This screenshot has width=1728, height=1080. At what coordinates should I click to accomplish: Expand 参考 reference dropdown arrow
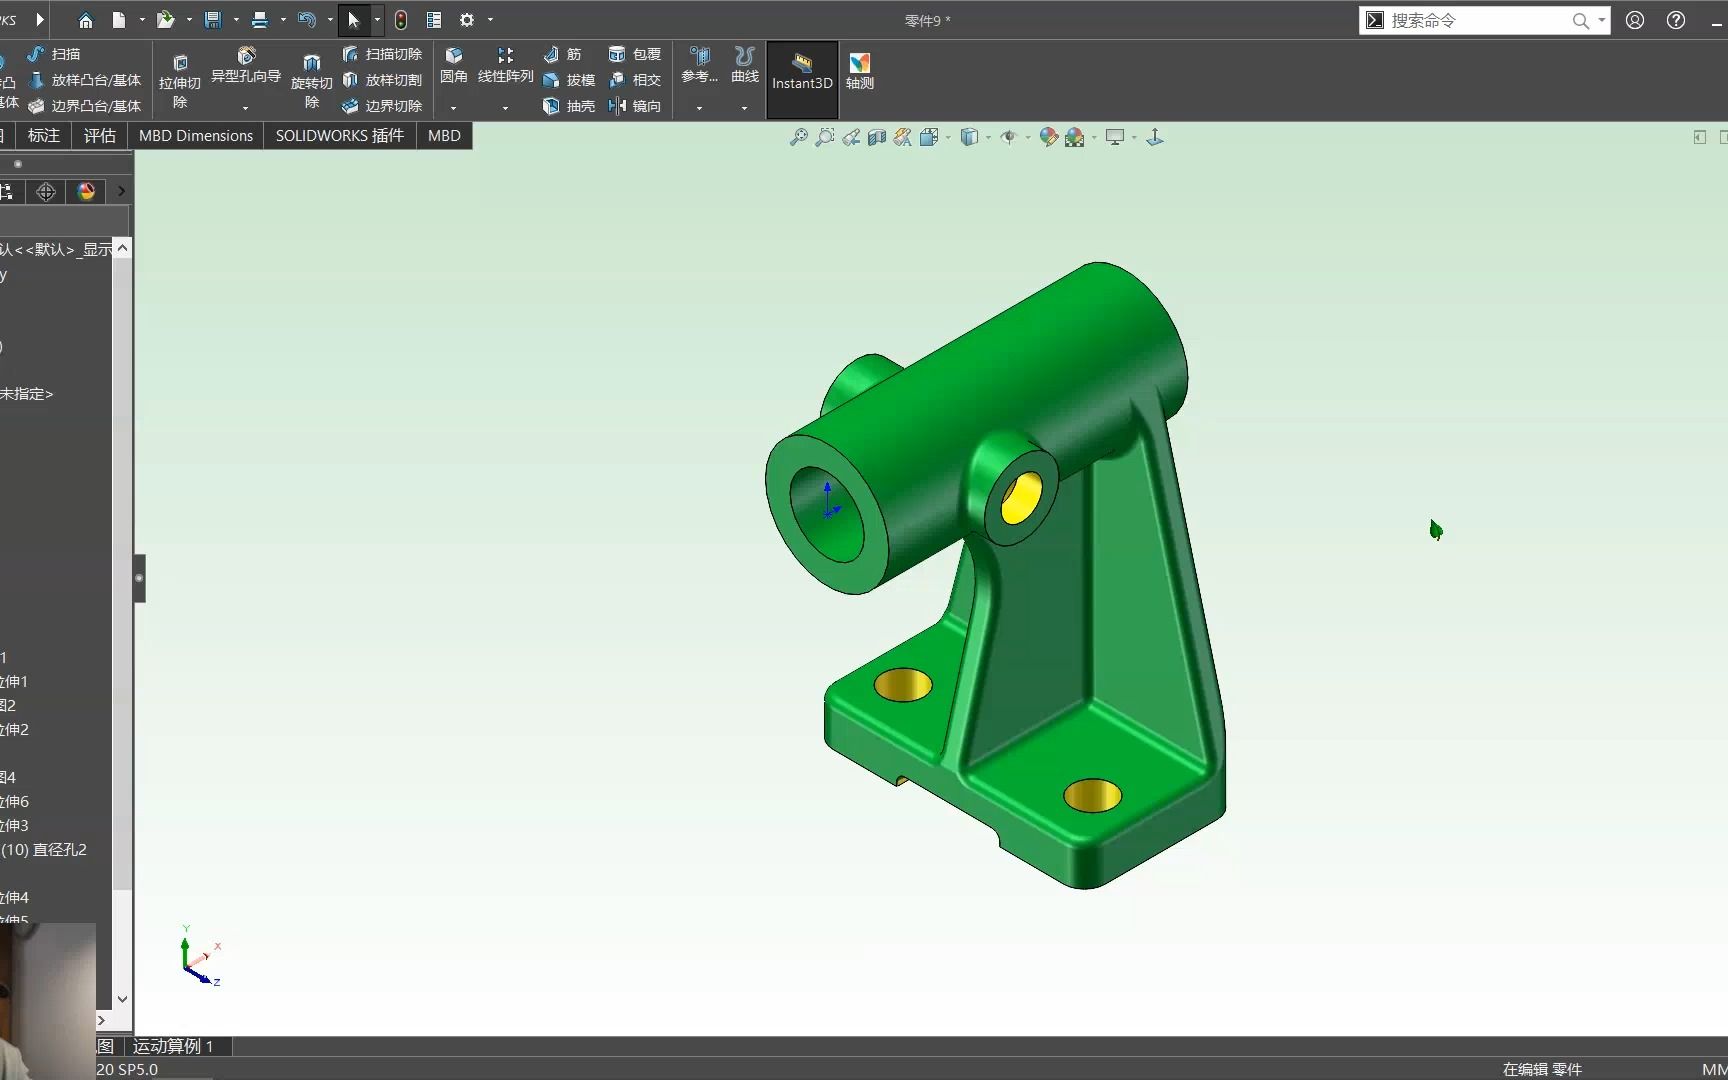(x=699, y=108)
